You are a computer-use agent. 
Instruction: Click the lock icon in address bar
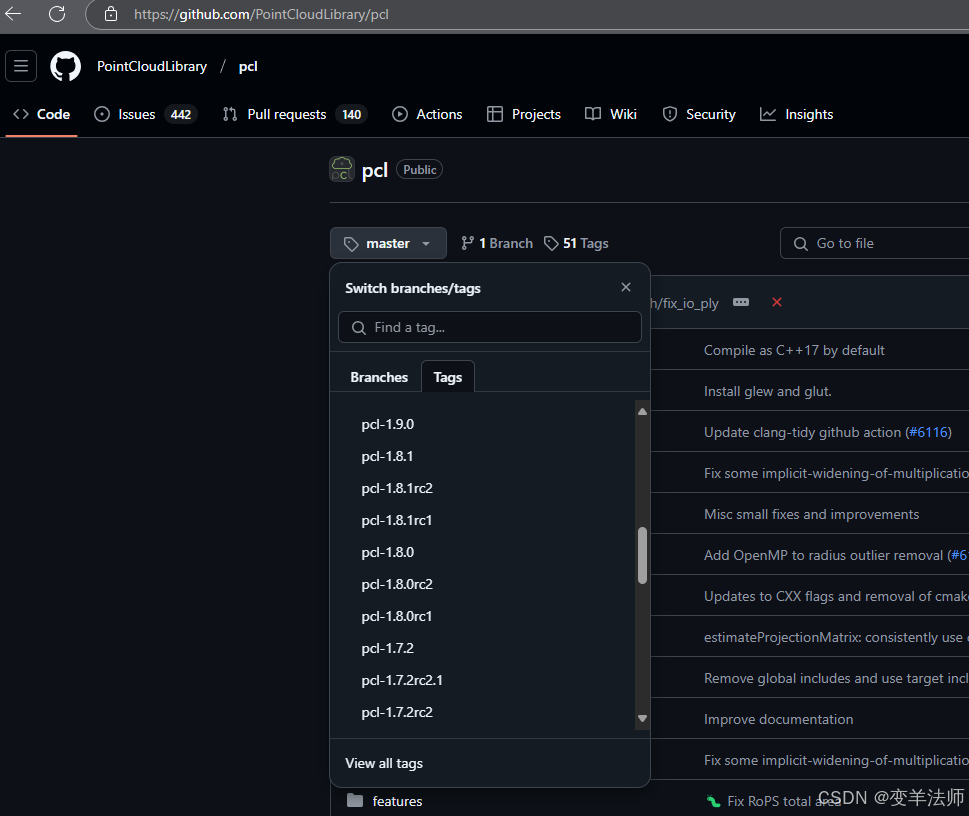click(111, 14)
